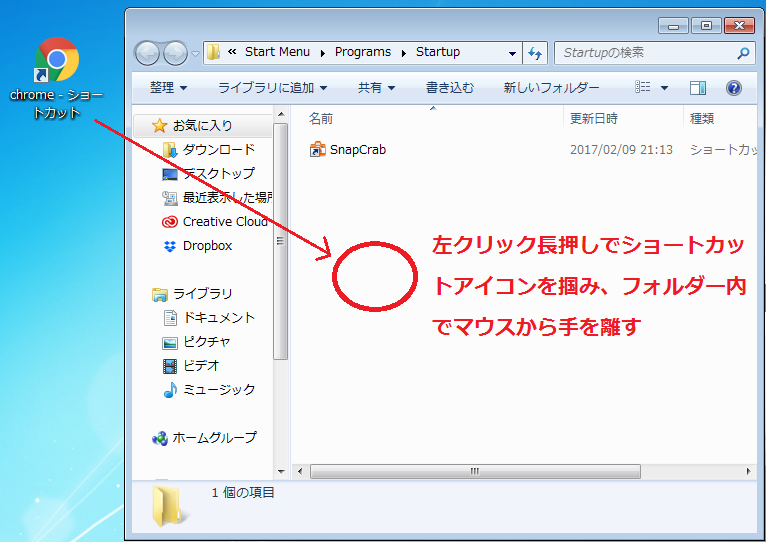Click horizontal scrollbar left arrow

(300, 472)
